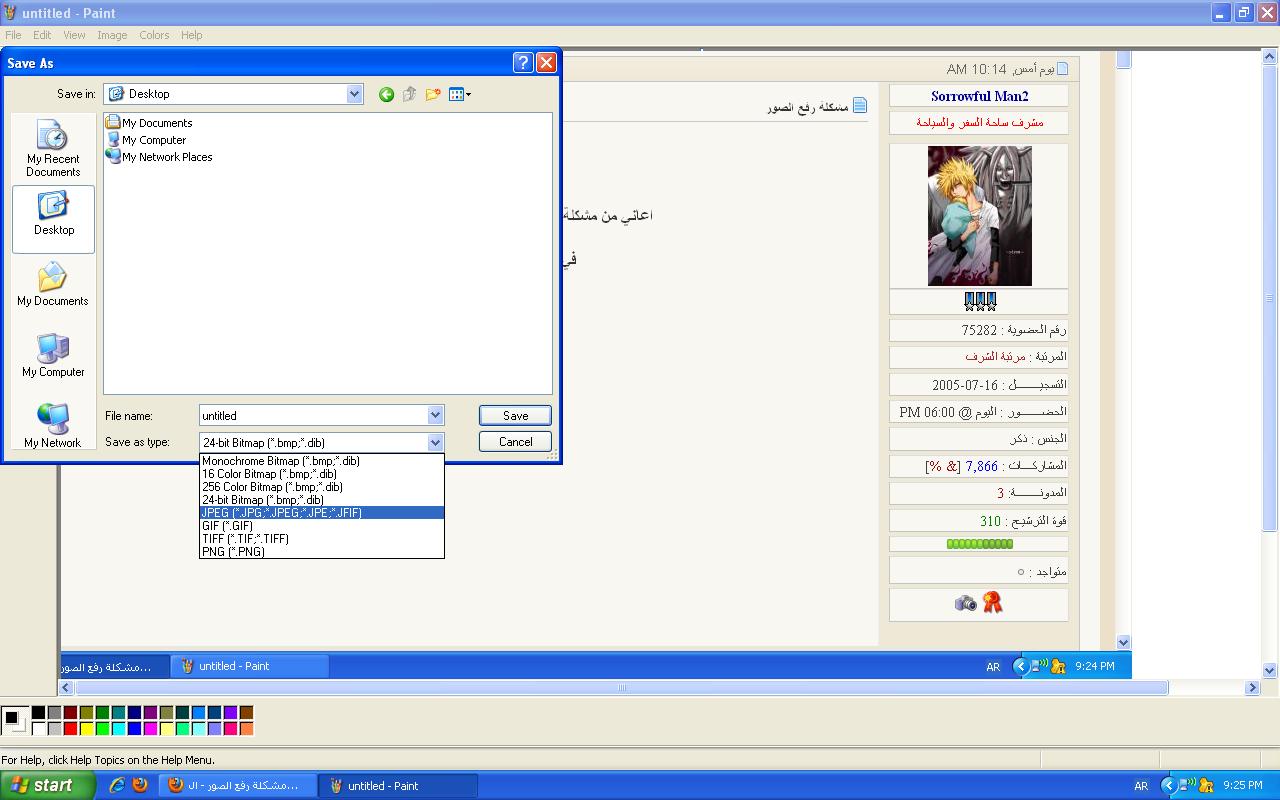This screenshot has width=1280, height=800.
Task: Click the Back arrow icon in Save As
Action: click(x=386, y=94)
